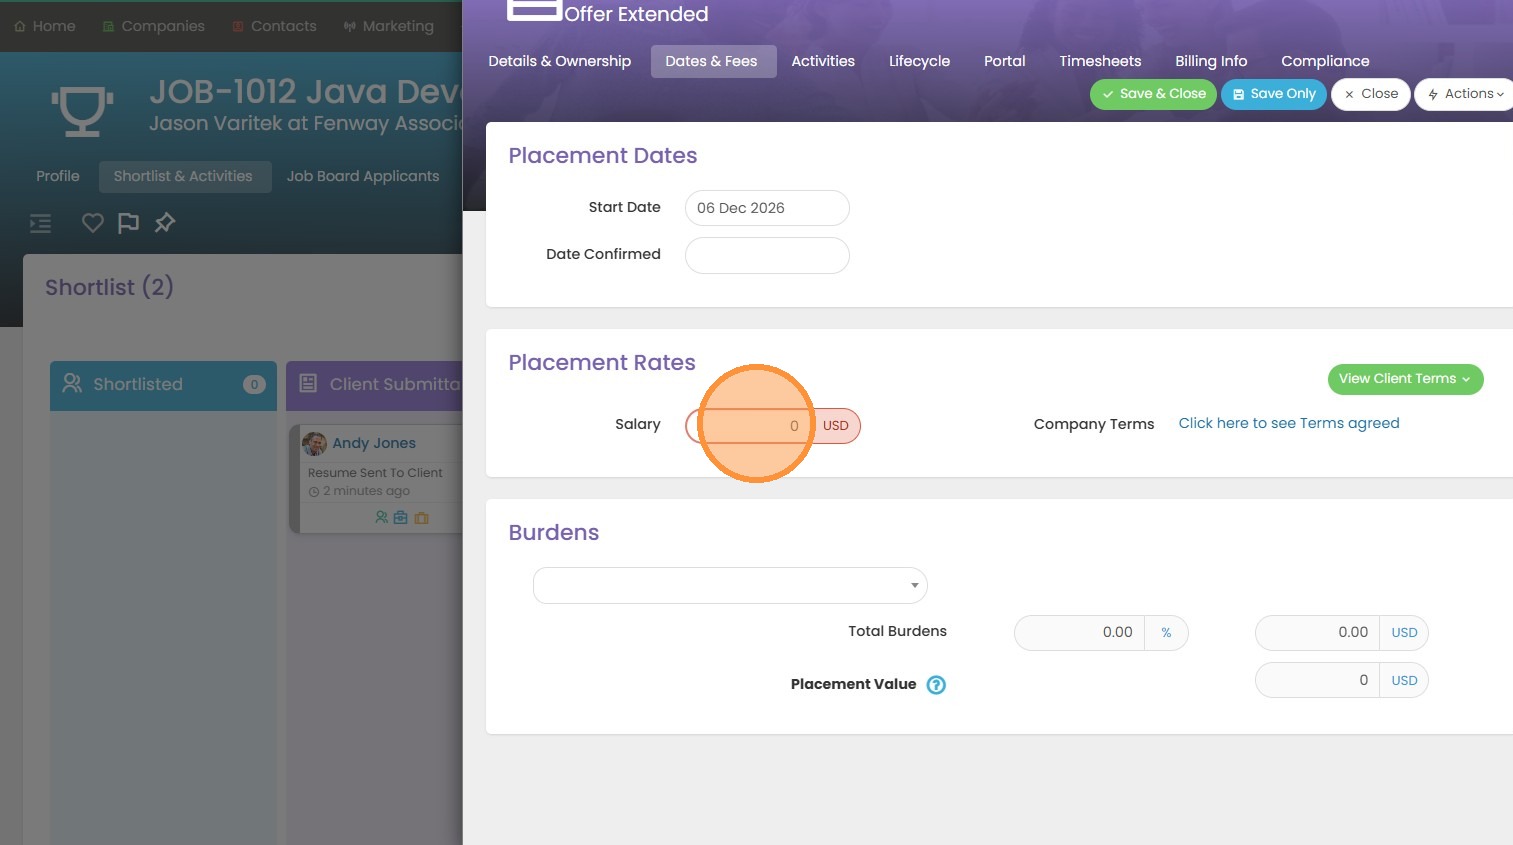Viewport: 1513px width, 845px height.
Task: Click the 'Placement Rates' section heading
Action: point(602,363)
